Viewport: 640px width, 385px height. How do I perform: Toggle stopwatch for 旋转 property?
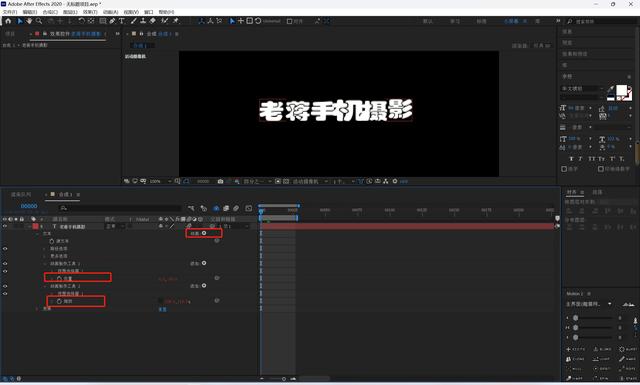pos(59,301)
